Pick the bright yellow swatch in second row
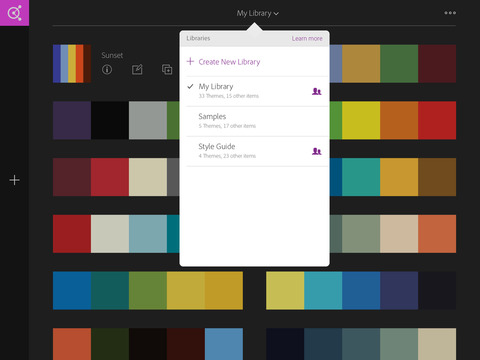Screen dimensions: 480x360 pyautogui.click(x=361, y=120)
